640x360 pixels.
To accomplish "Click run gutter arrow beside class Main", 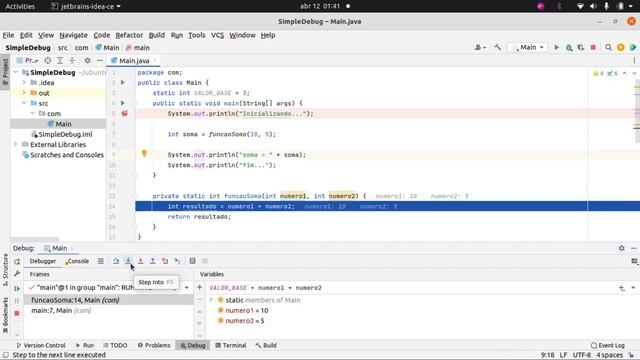I will tap(122, 82).
